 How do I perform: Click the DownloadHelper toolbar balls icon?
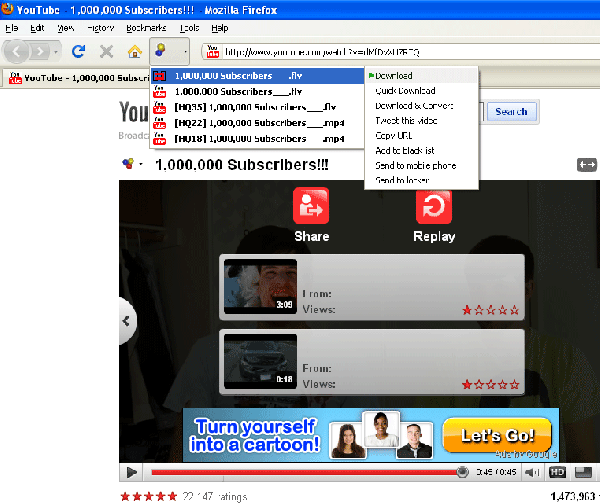161,50
